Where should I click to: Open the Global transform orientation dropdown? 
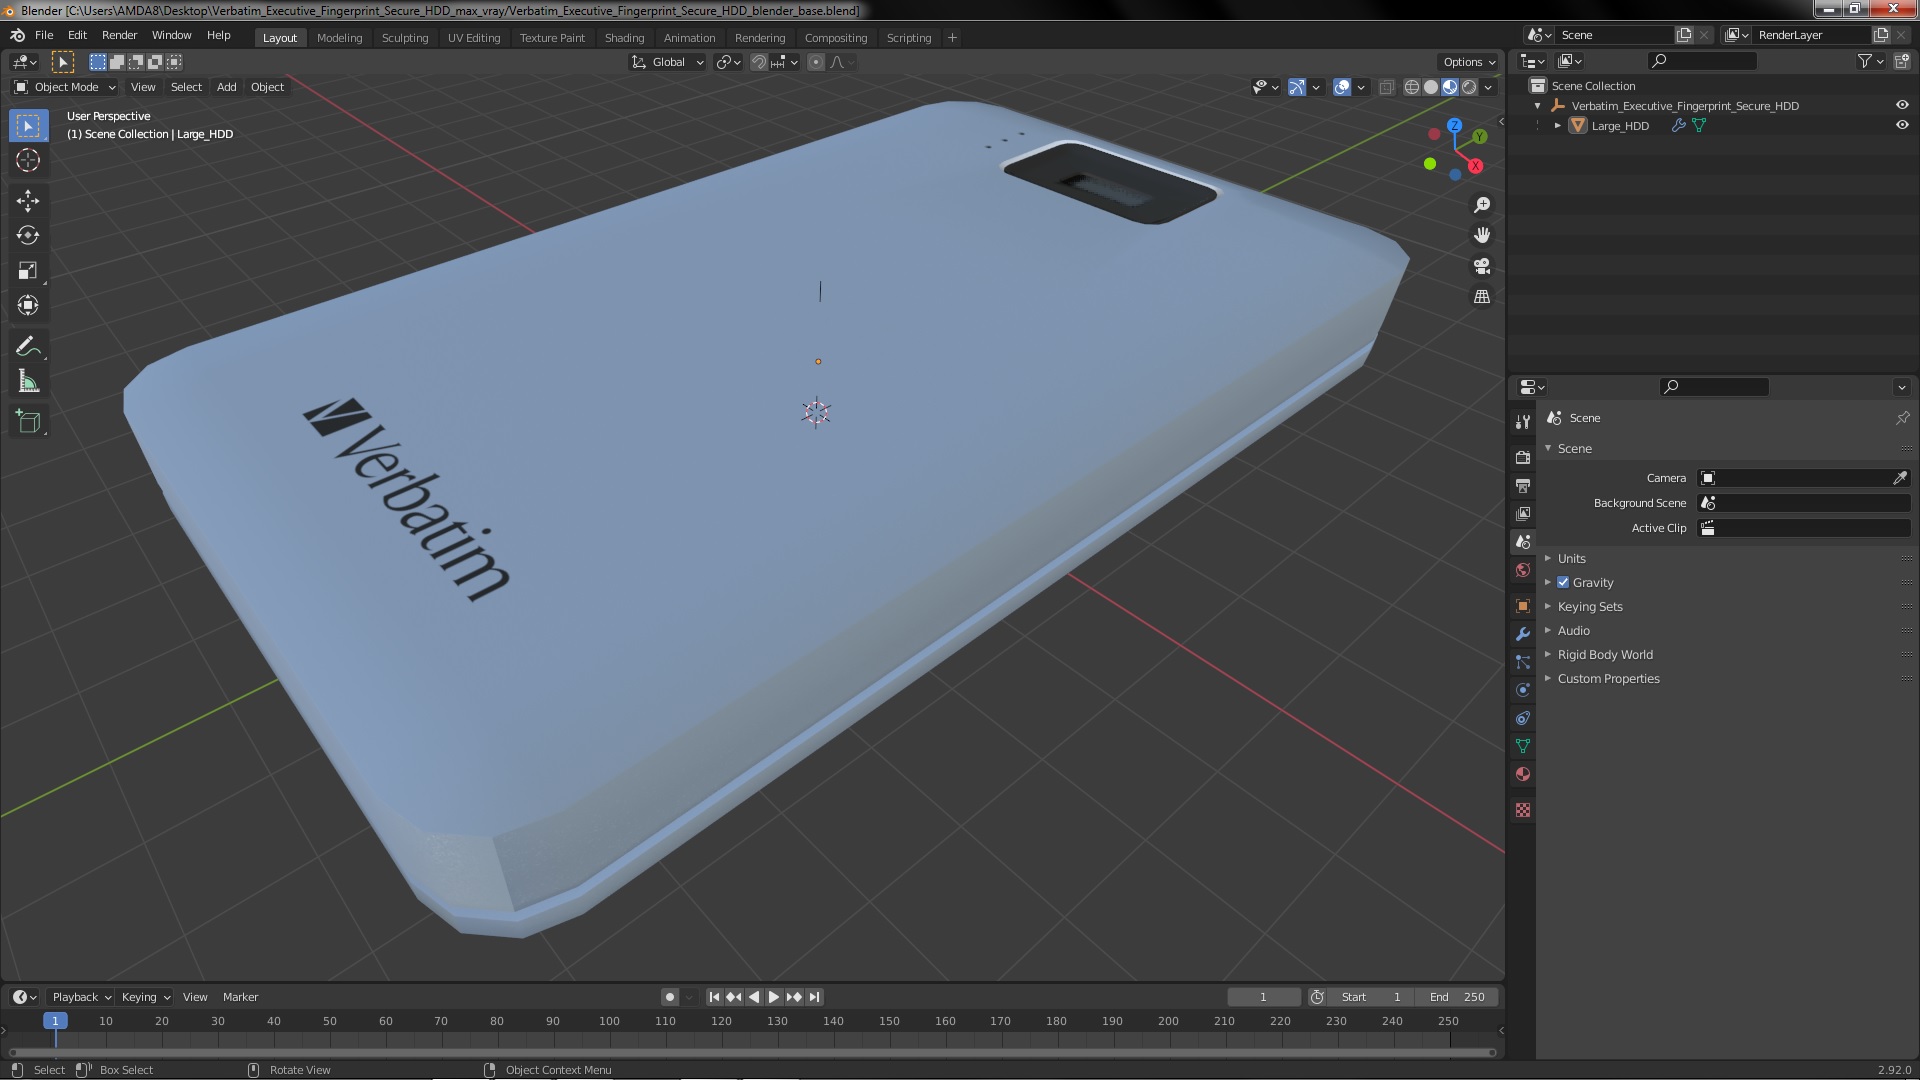tap(667, 62)
